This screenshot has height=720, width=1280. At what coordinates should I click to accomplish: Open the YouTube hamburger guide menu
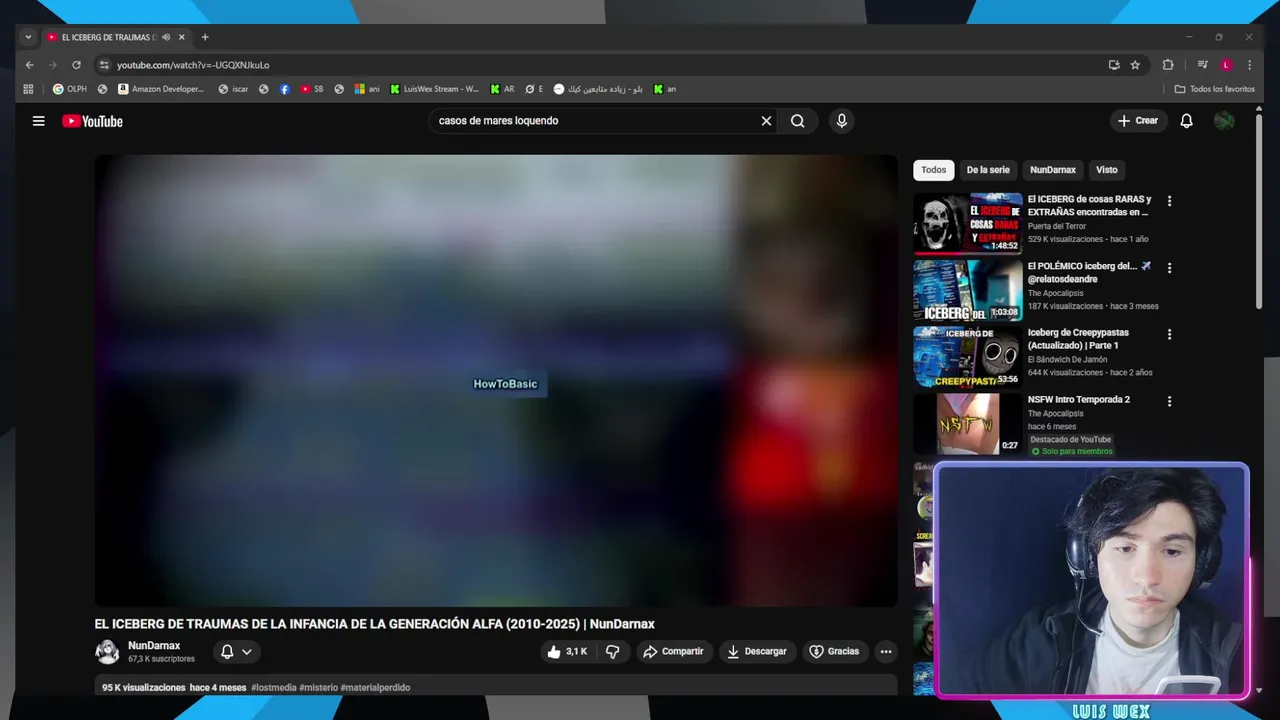point(38,121)
